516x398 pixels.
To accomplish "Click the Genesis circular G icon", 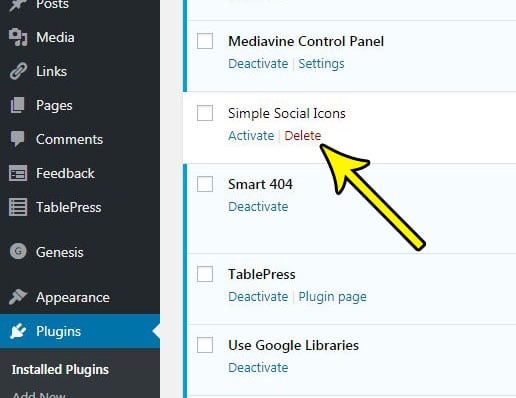I will [x=18, y=252].
